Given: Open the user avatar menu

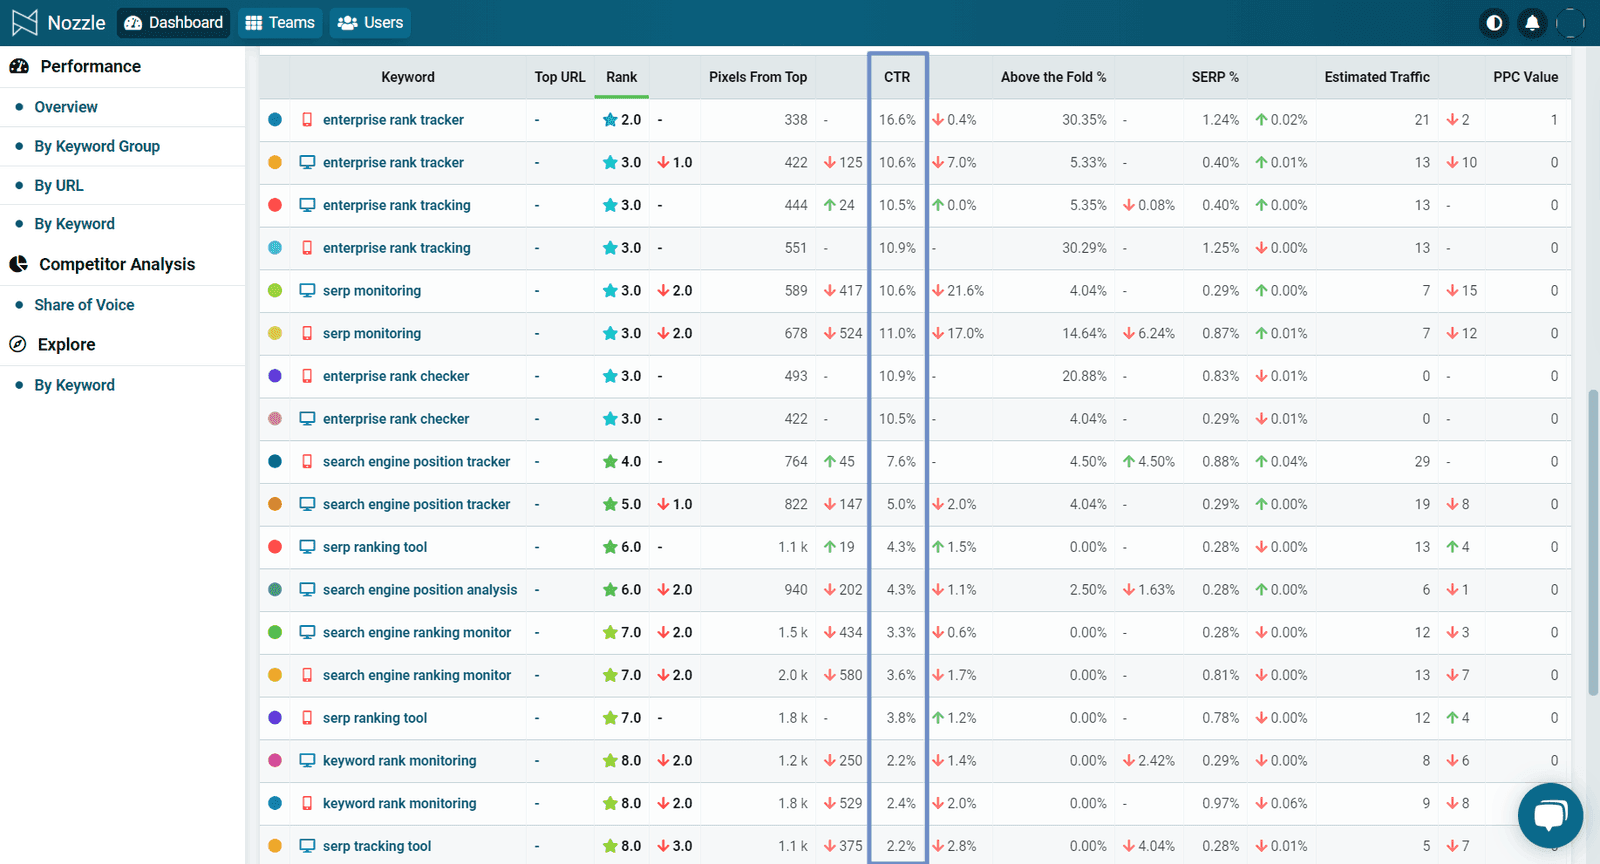Looking at the screenshot, I should click(1570, 22).
